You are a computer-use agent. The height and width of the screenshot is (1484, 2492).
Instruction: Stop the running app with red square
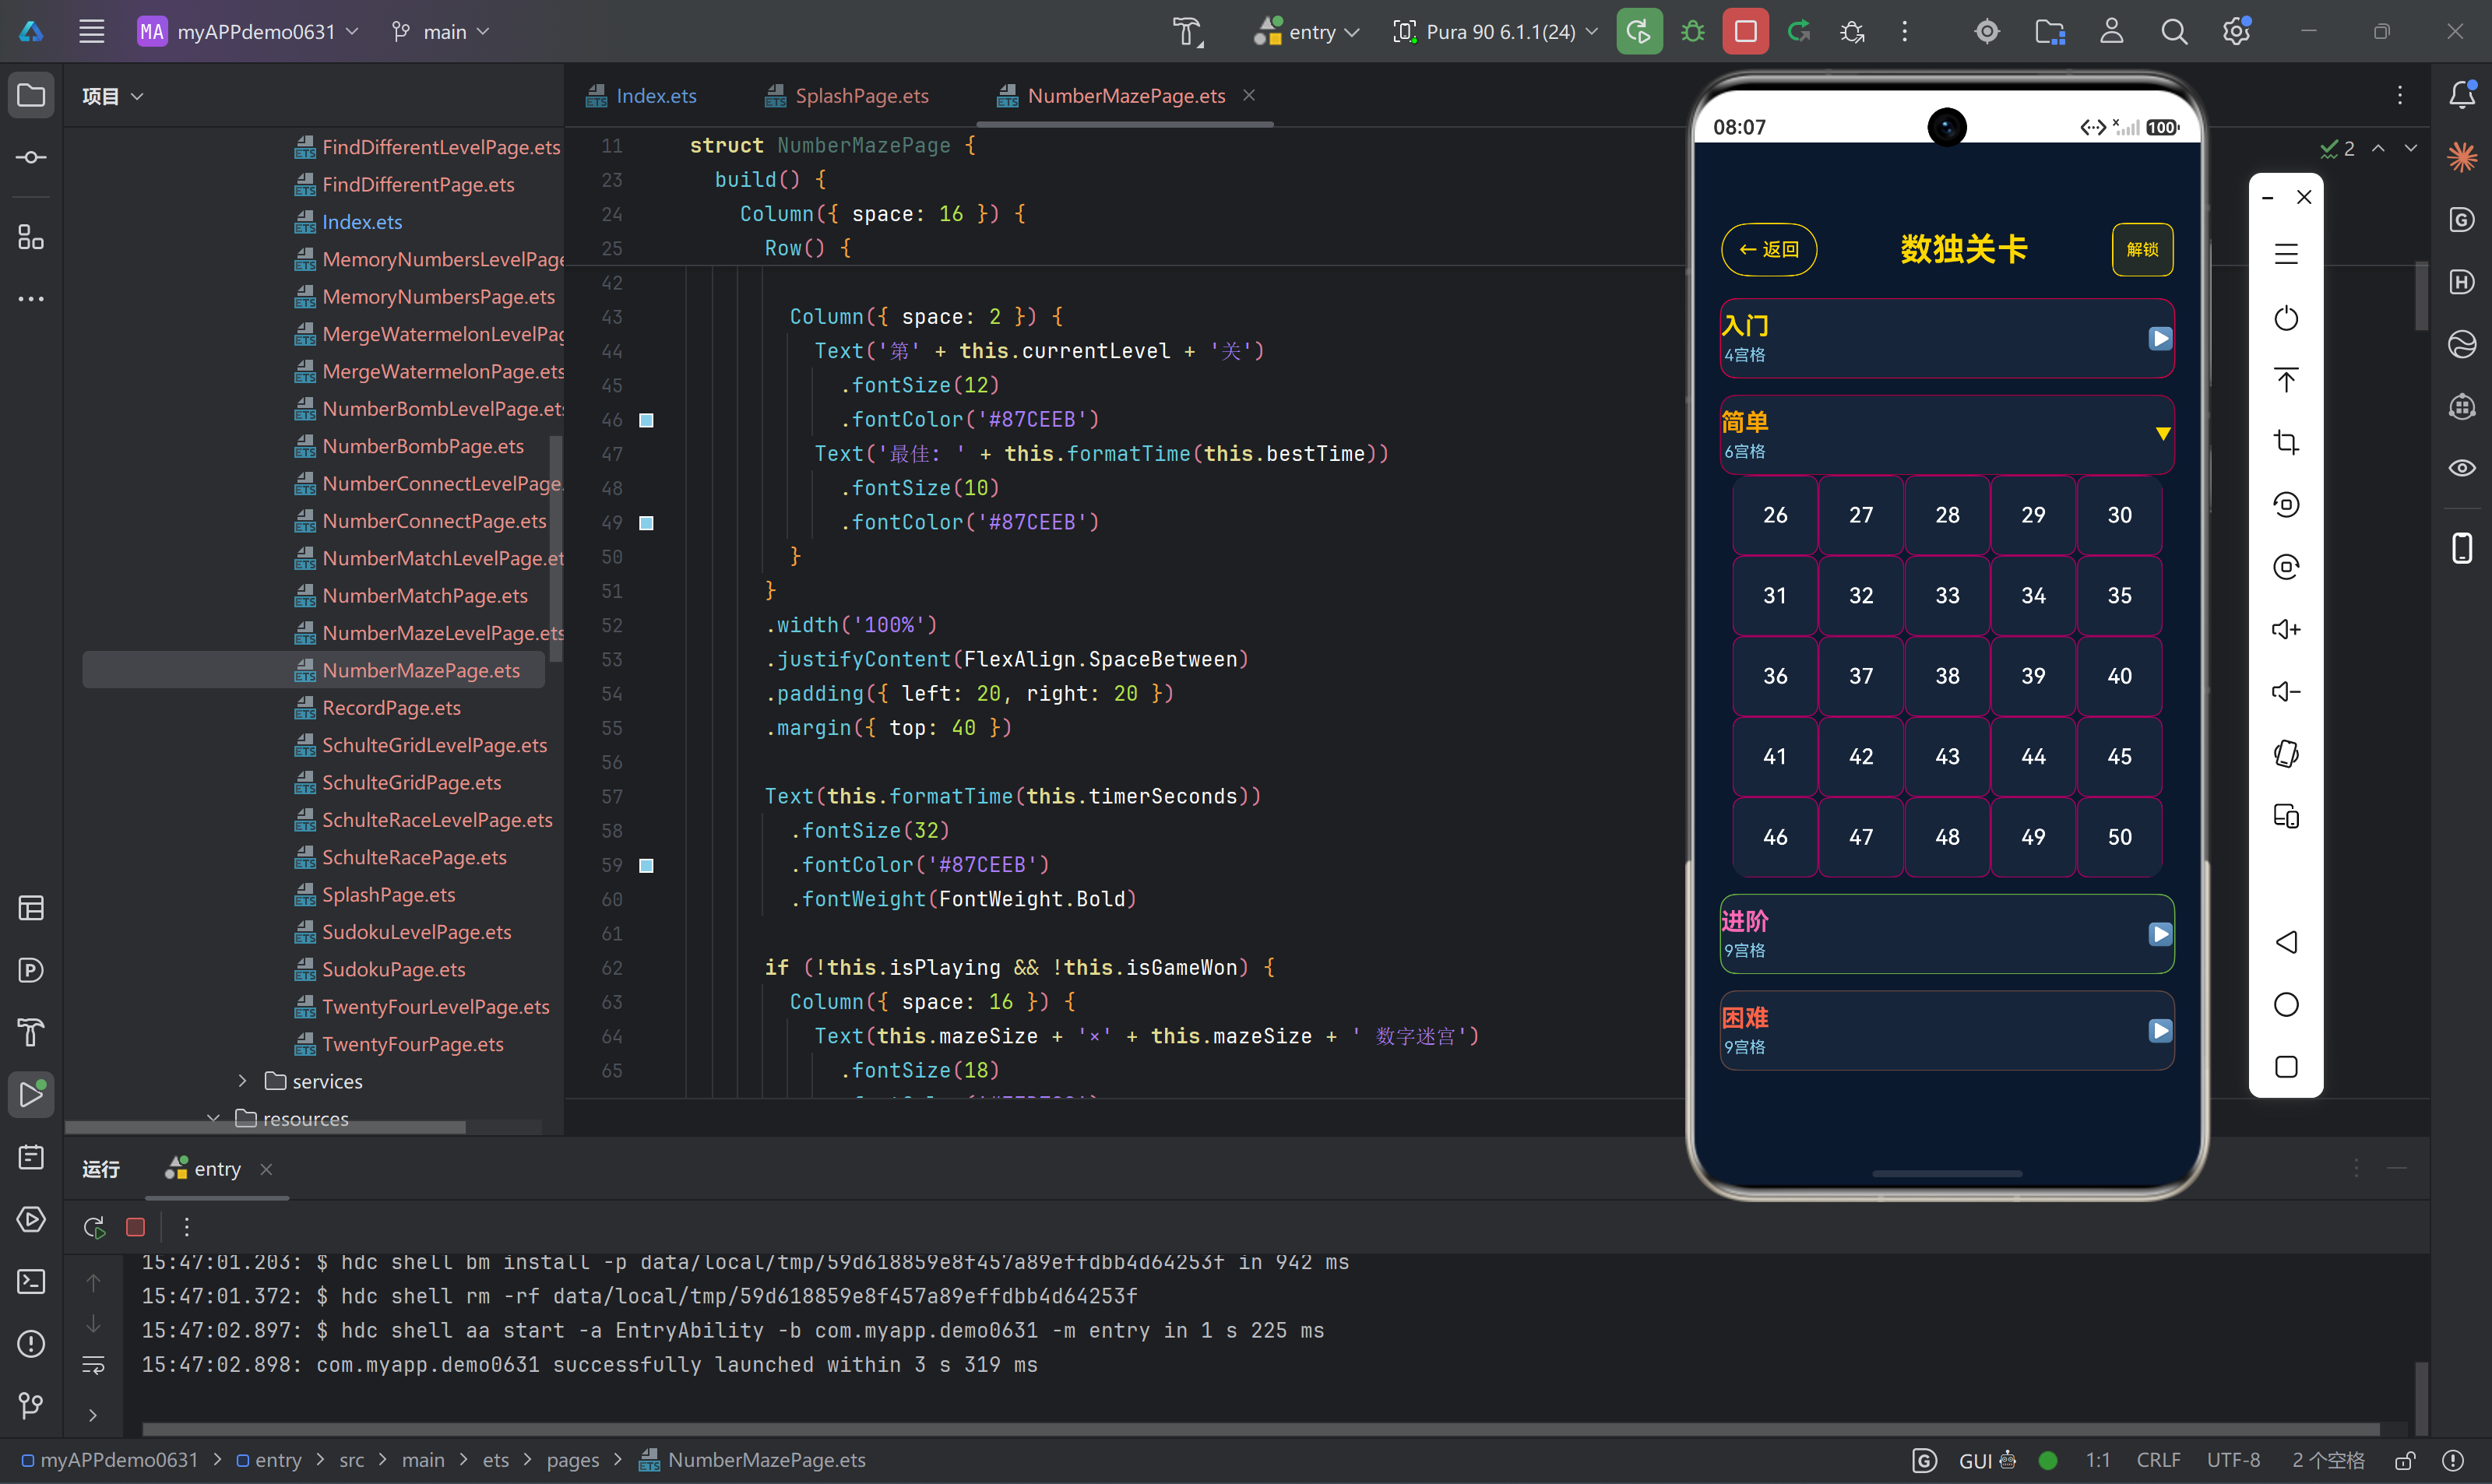[1745, 31]
